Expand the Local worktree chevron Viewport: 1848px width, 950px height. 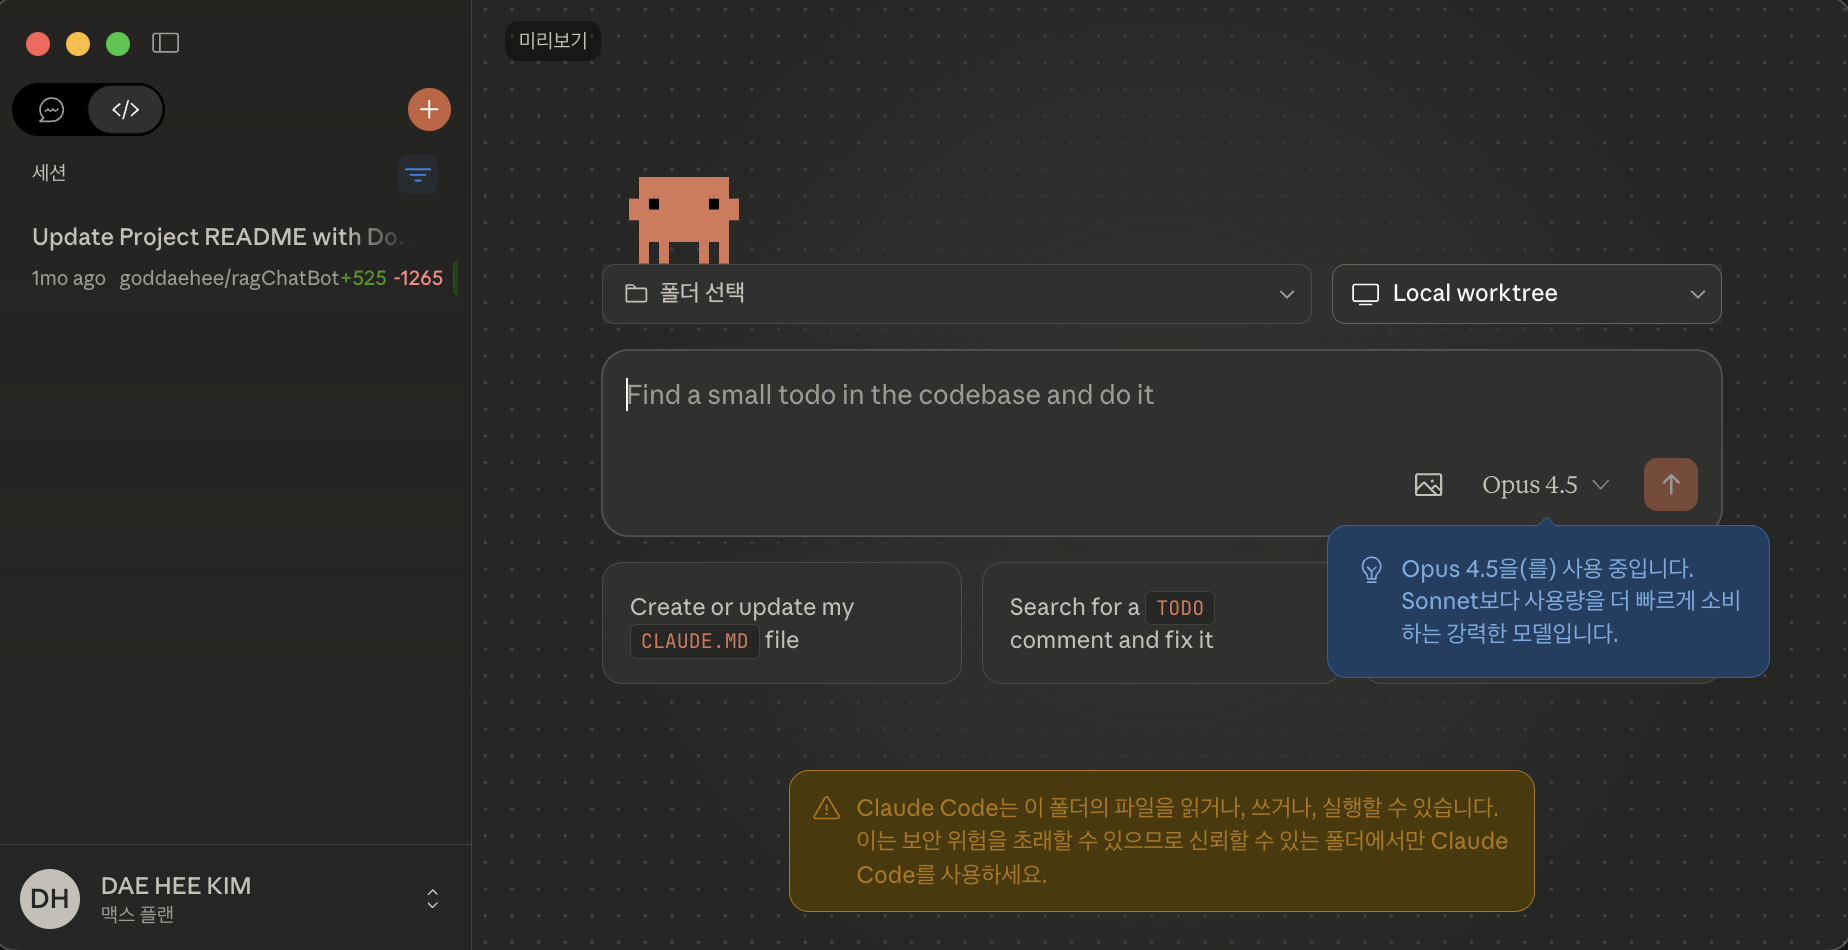pos(1697,294)
